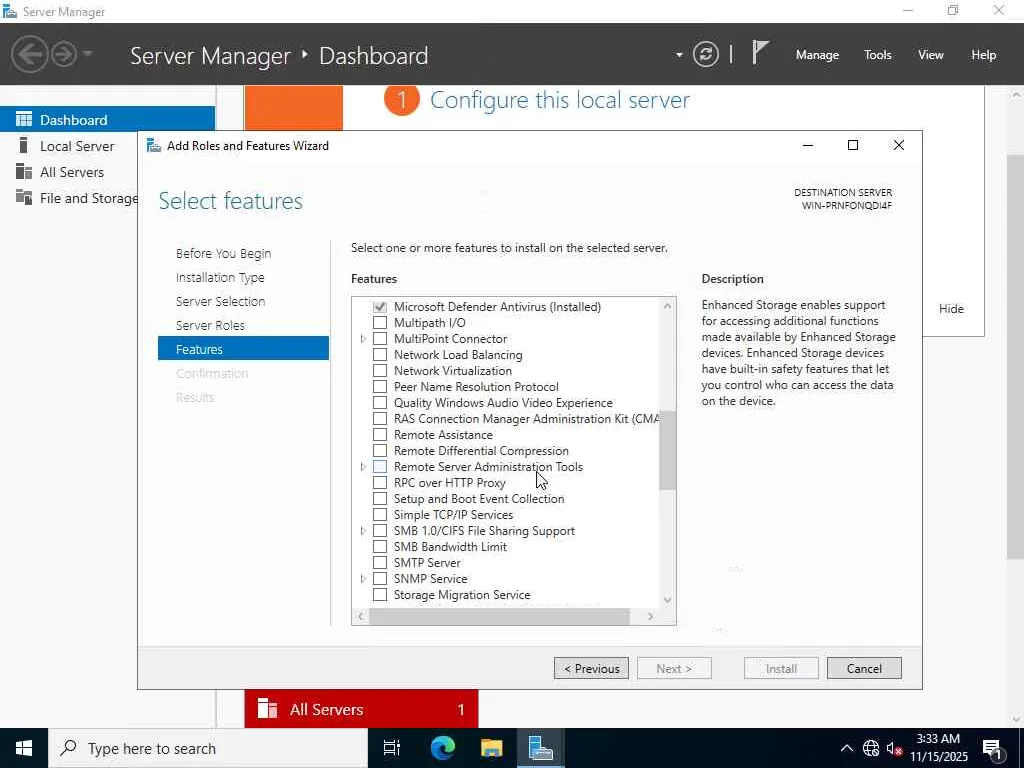Click the Server Manager forward arrow icon

64,54
